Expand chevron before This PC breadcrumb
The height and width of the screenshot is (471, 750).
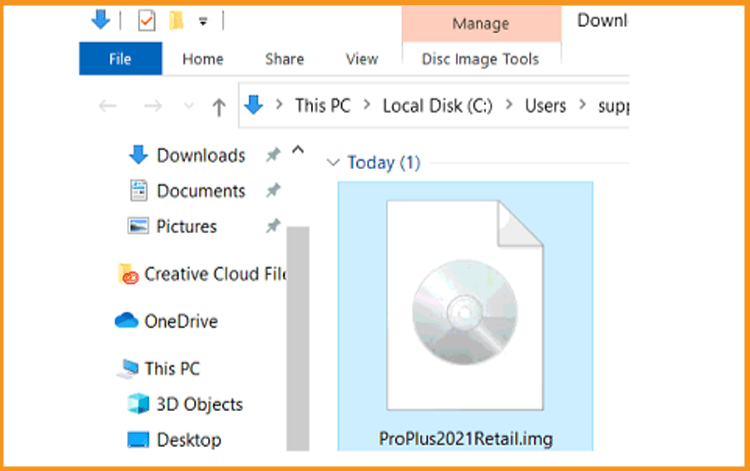pos(279,104)
